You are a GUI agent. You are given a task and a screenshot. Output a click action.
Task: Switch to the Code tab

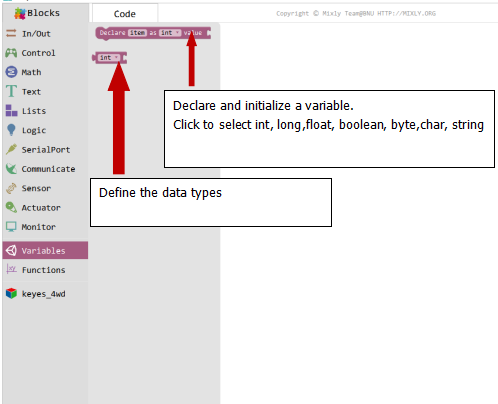(125, 14)
